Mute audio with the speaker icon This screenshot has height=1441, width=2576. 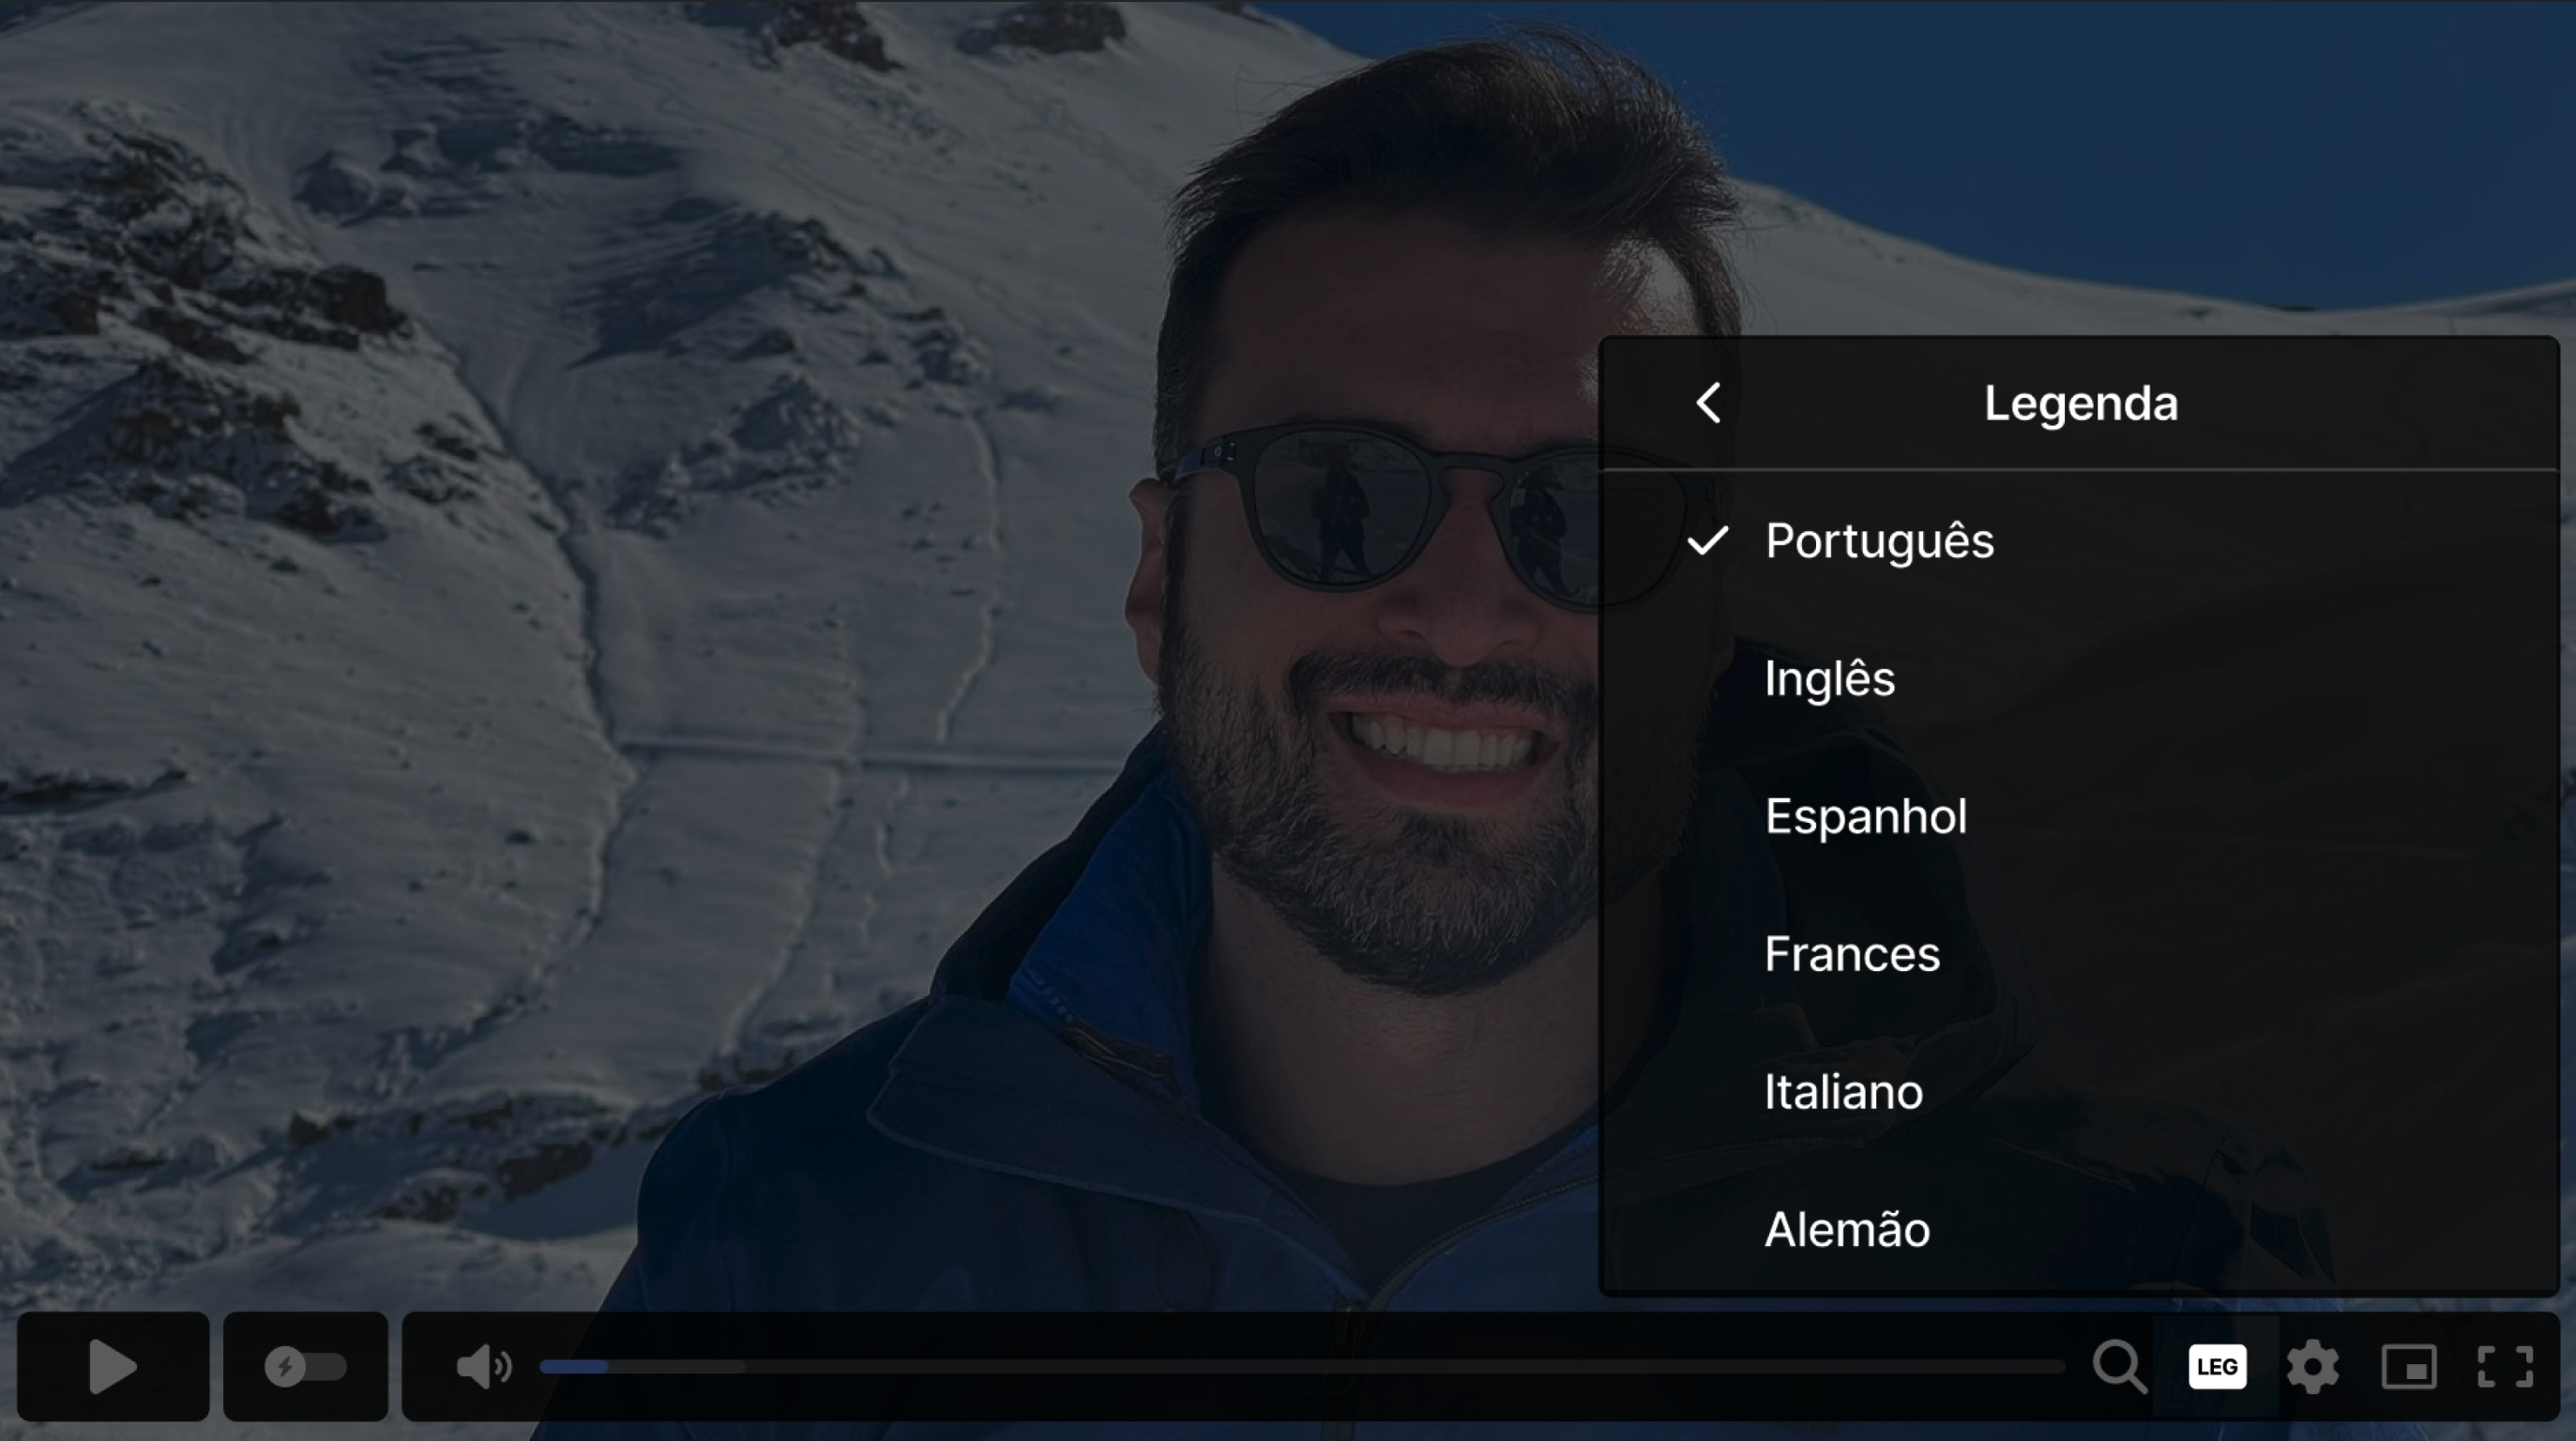point(484,1366)
